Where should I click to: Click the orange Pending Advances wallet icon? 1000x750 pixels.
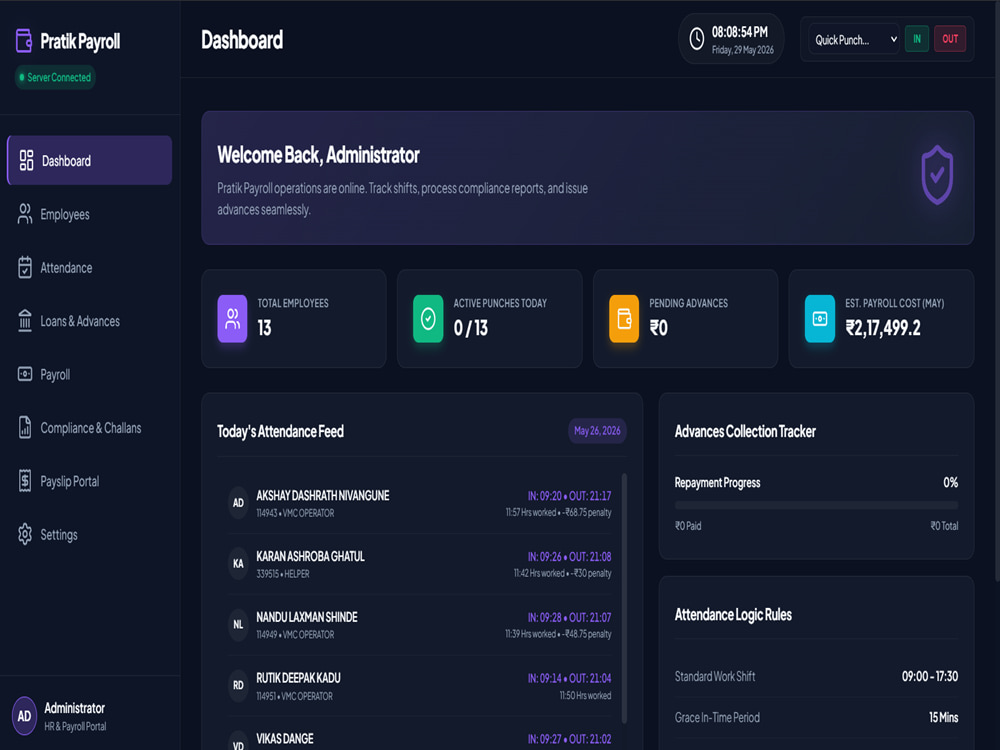624,318
